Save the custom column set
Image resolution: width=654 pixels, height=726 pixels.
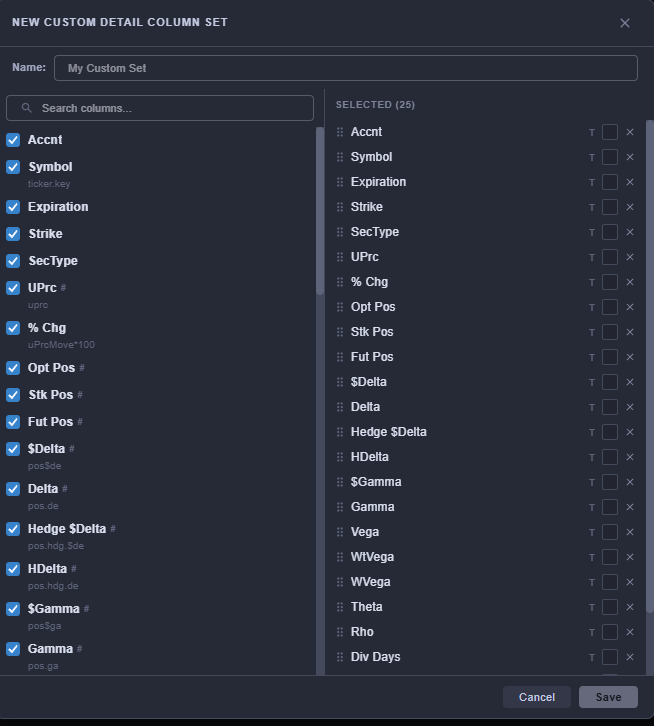608,697
